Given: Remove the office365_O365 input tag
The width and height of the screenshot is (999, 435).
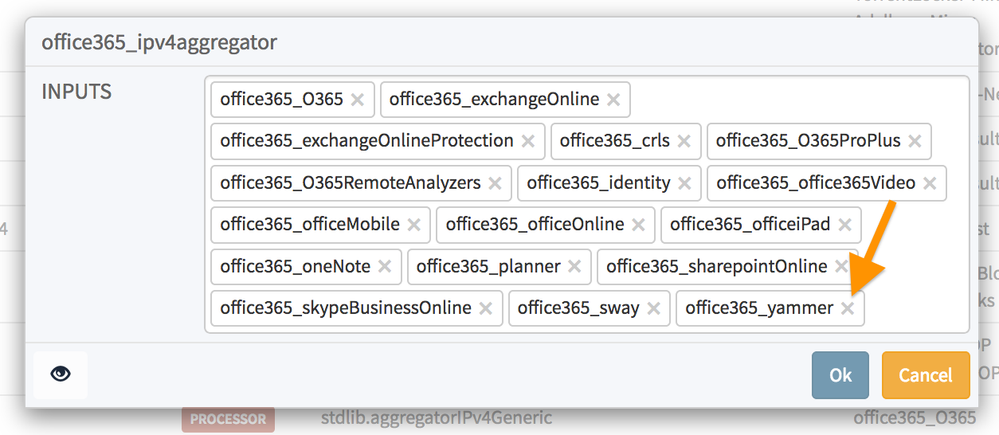Looking at the screenshot, I should click(357, 100).
